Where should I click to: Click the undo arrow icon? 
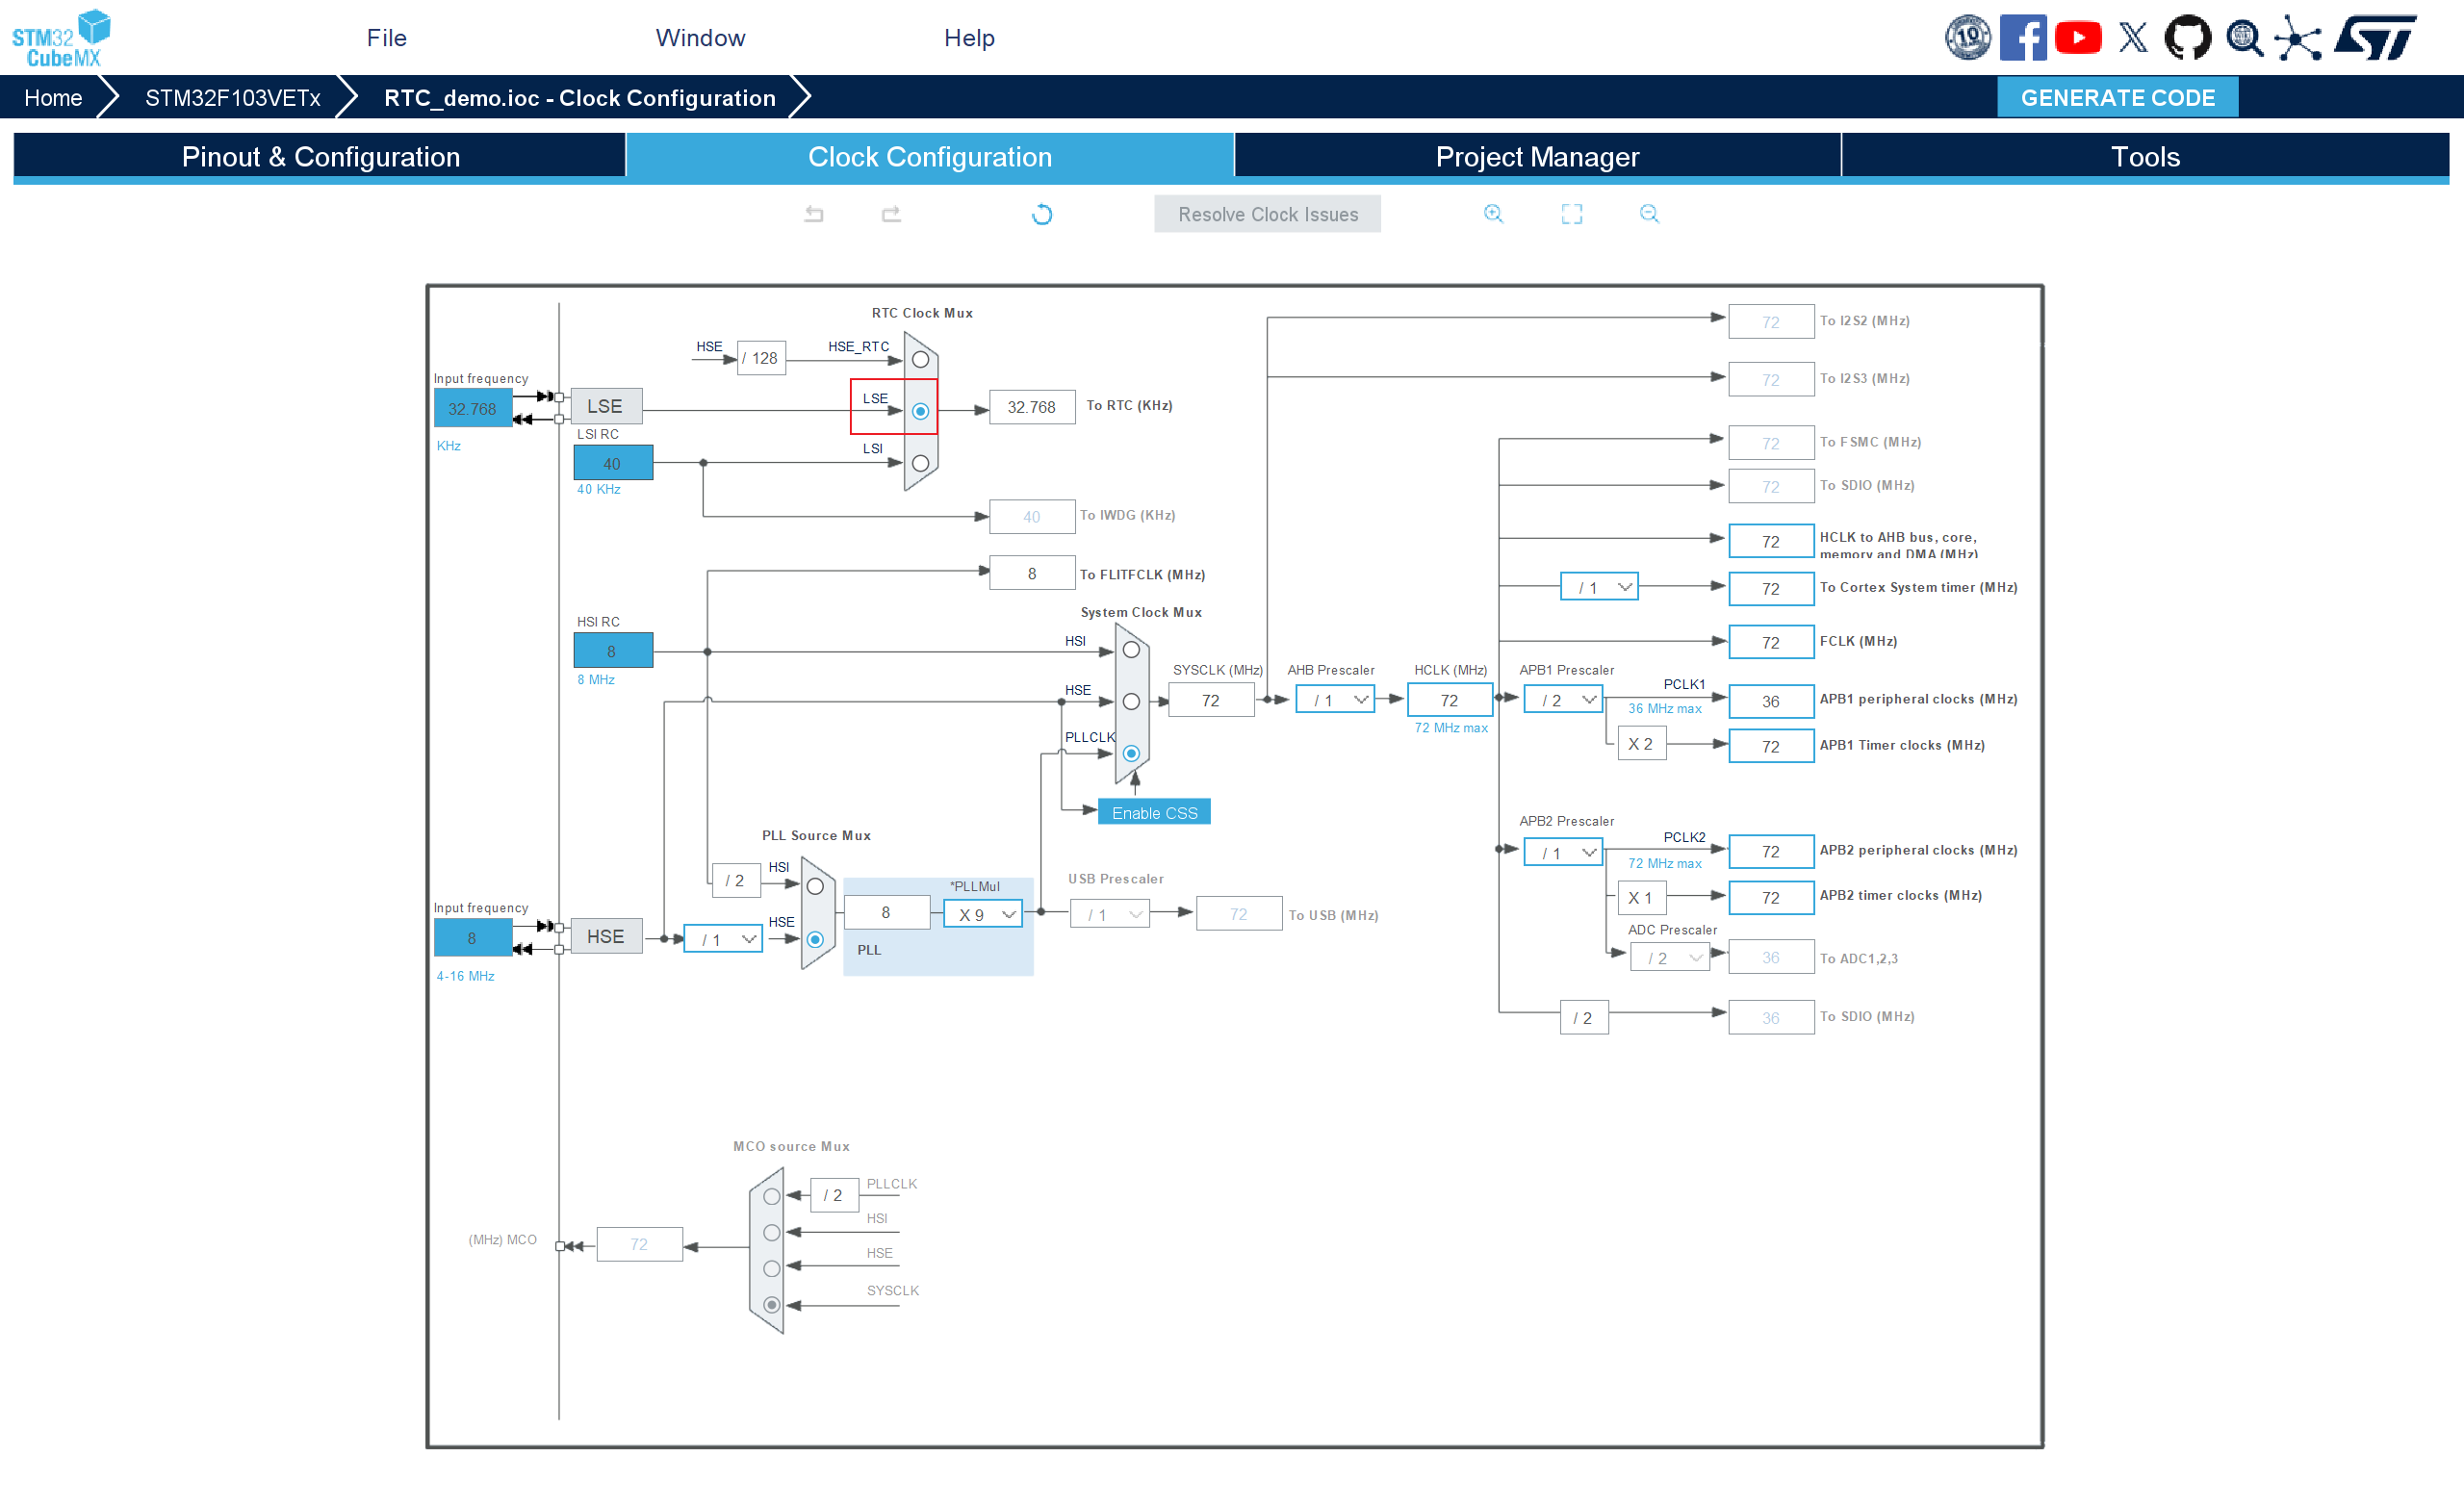tap(814, 214)
